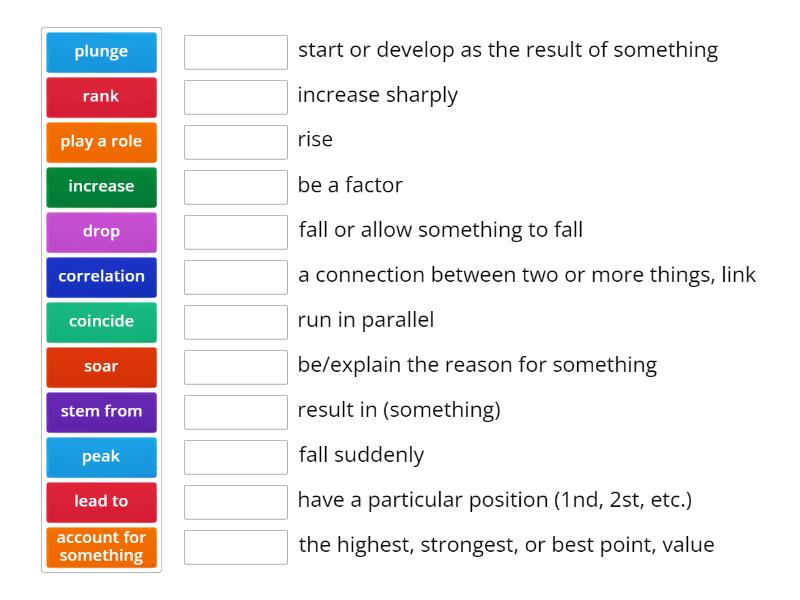The height and width of the screenshot is (600, 800).
Task: Click the answer box beside 'fall suddenly'
Action: pyautogui.click(x=235, y=456)
